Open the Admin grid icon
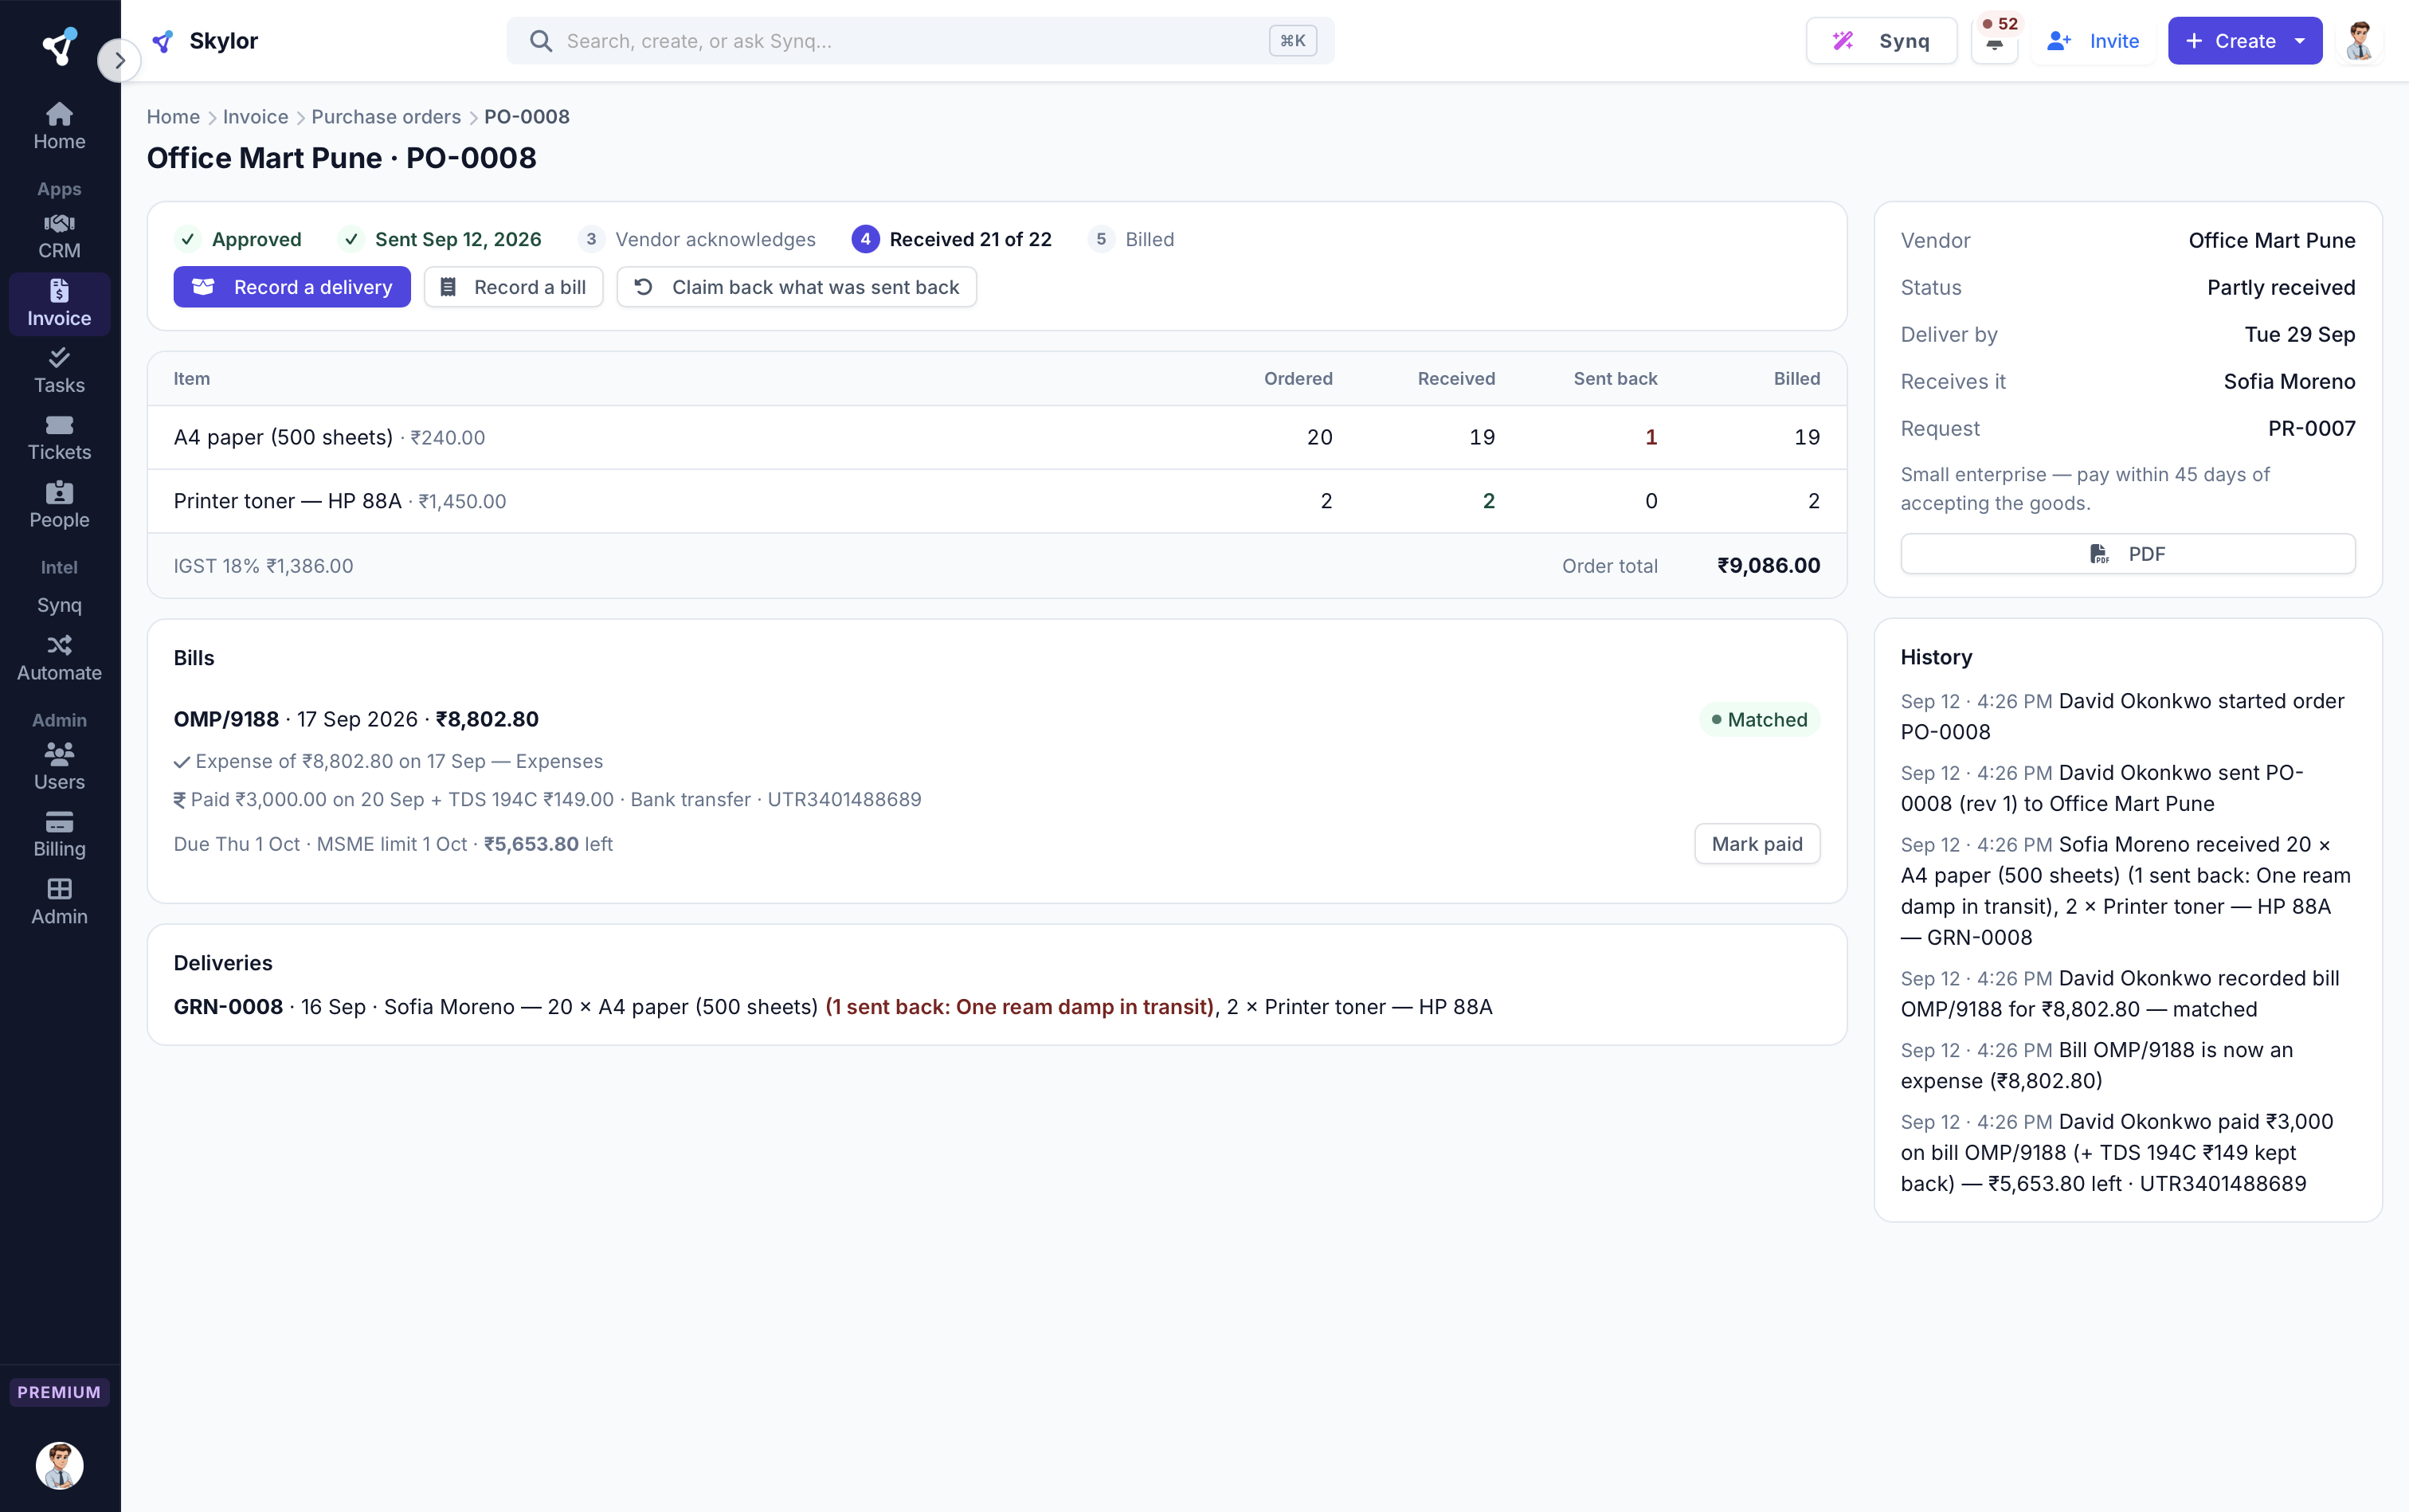2409x1512 pixels. point(59,902)
